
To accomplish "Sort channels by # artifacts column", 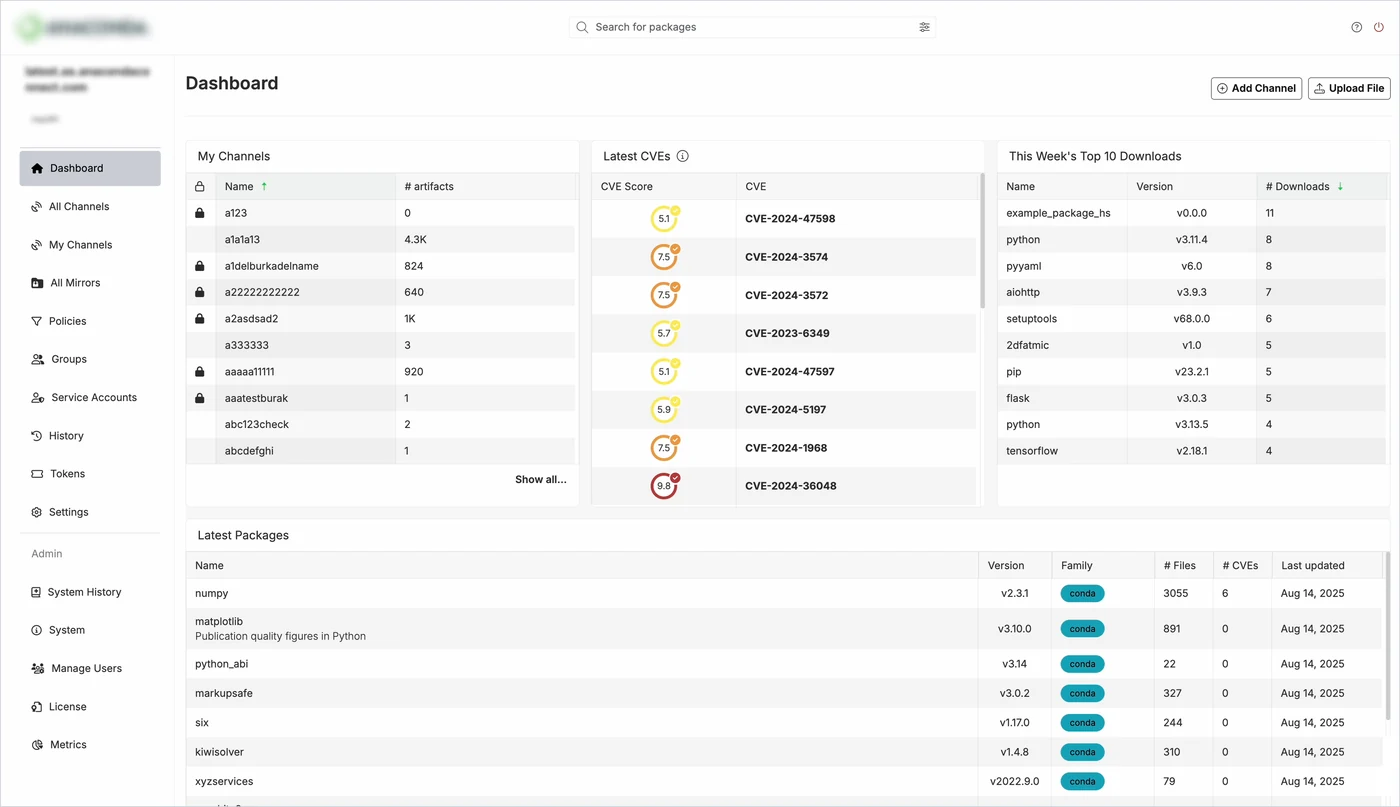I will 486,187.
